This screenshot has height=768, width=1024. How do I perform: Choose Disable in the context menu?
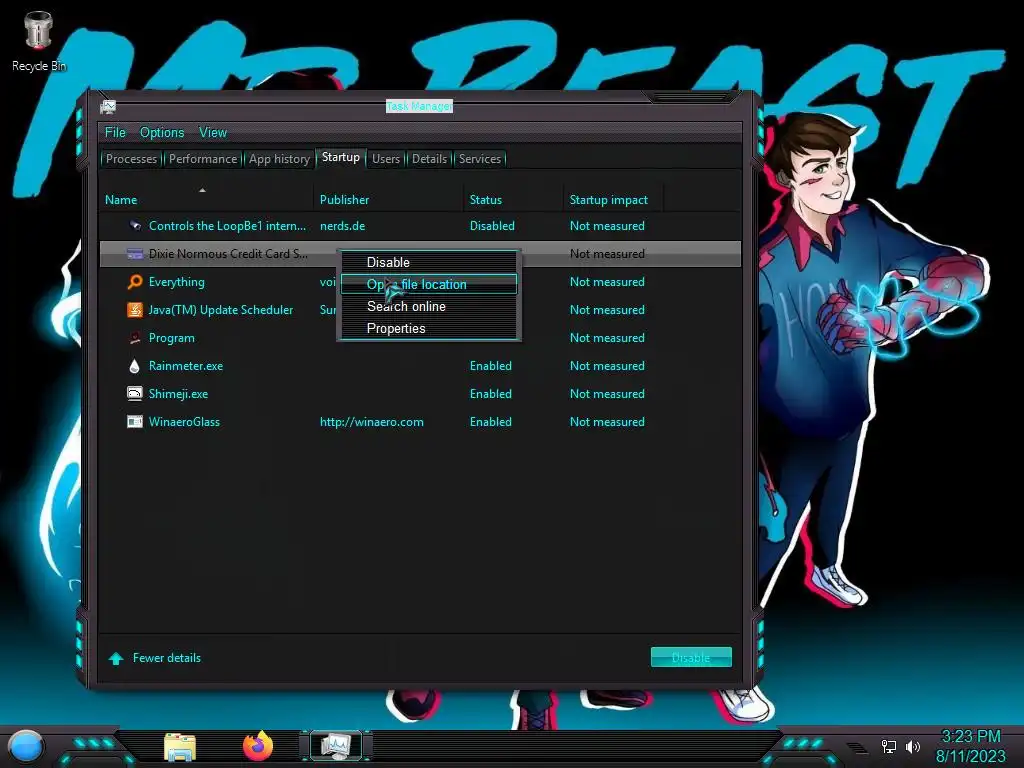click(428, 263)
